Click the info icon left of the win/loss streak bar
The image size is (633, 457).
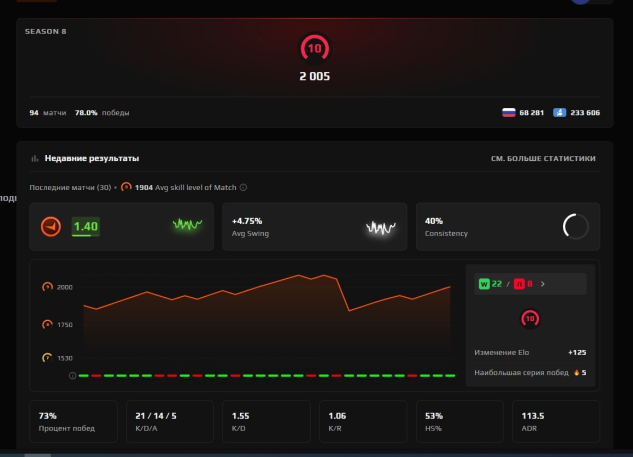(72, 376)
